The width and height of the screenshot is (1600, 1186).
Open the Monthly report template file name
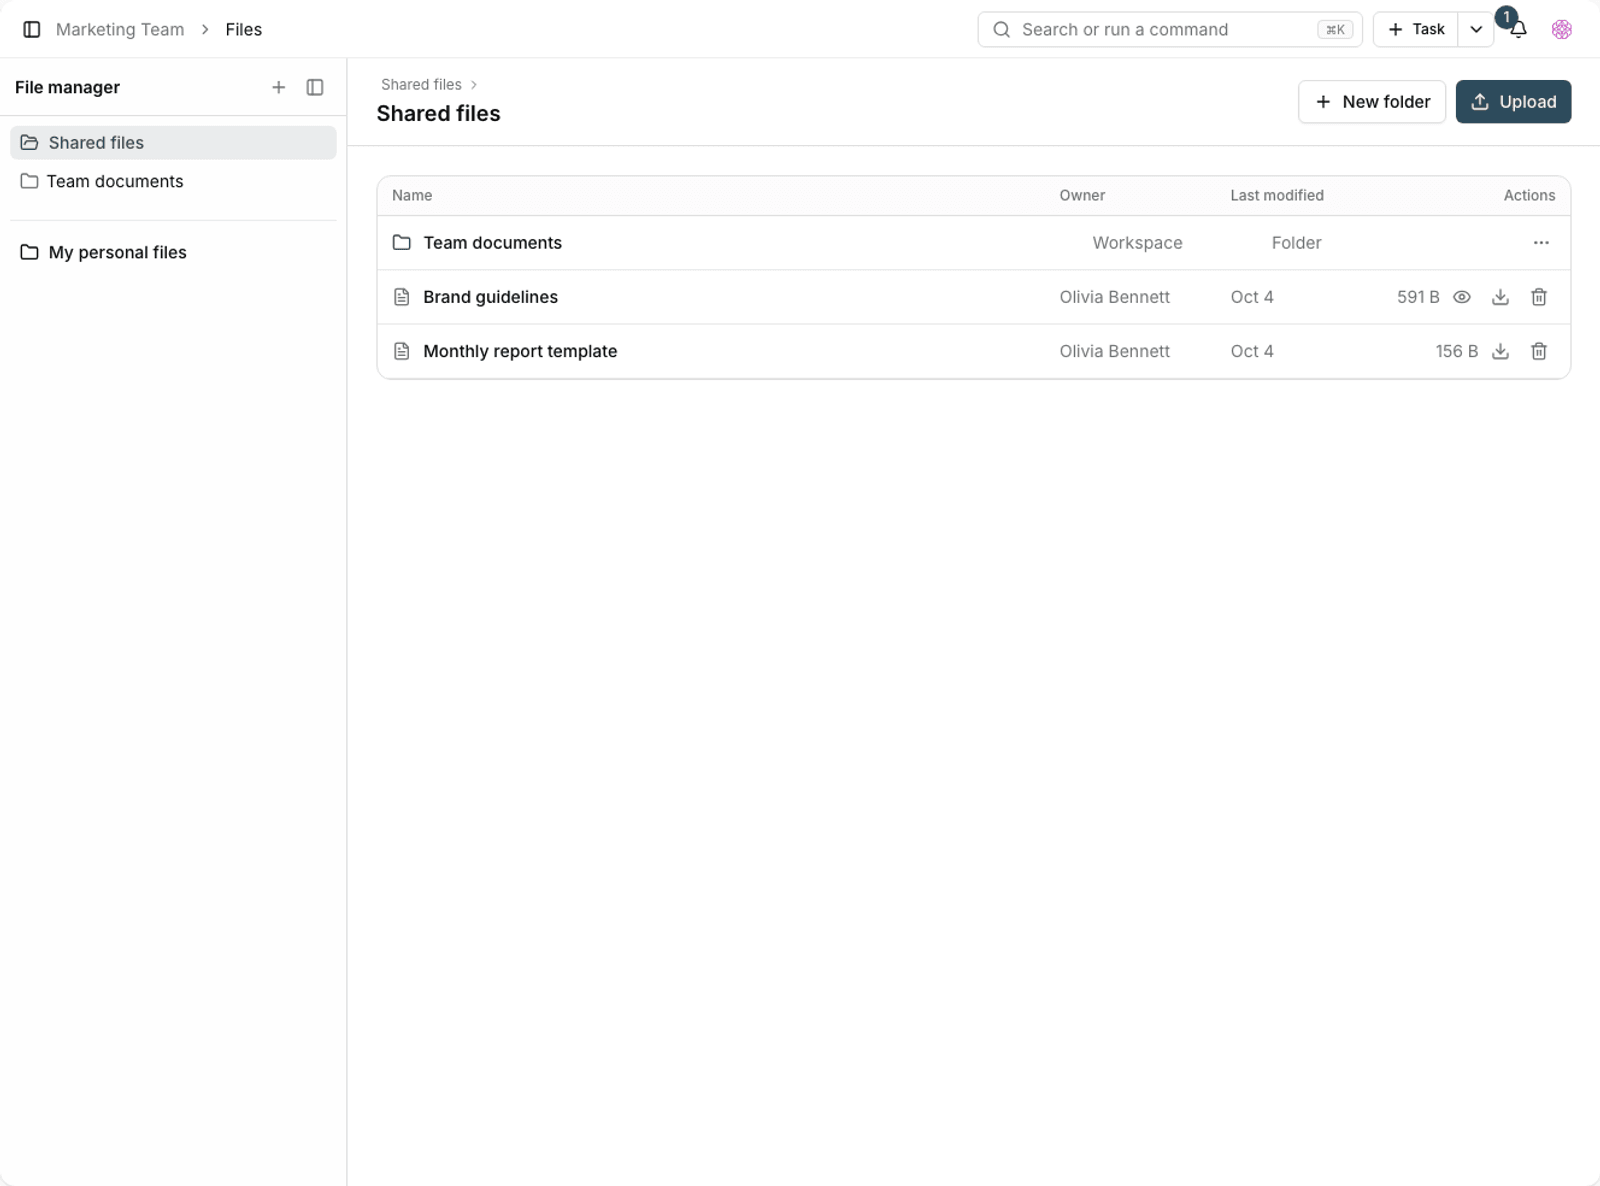click(520, 351)
